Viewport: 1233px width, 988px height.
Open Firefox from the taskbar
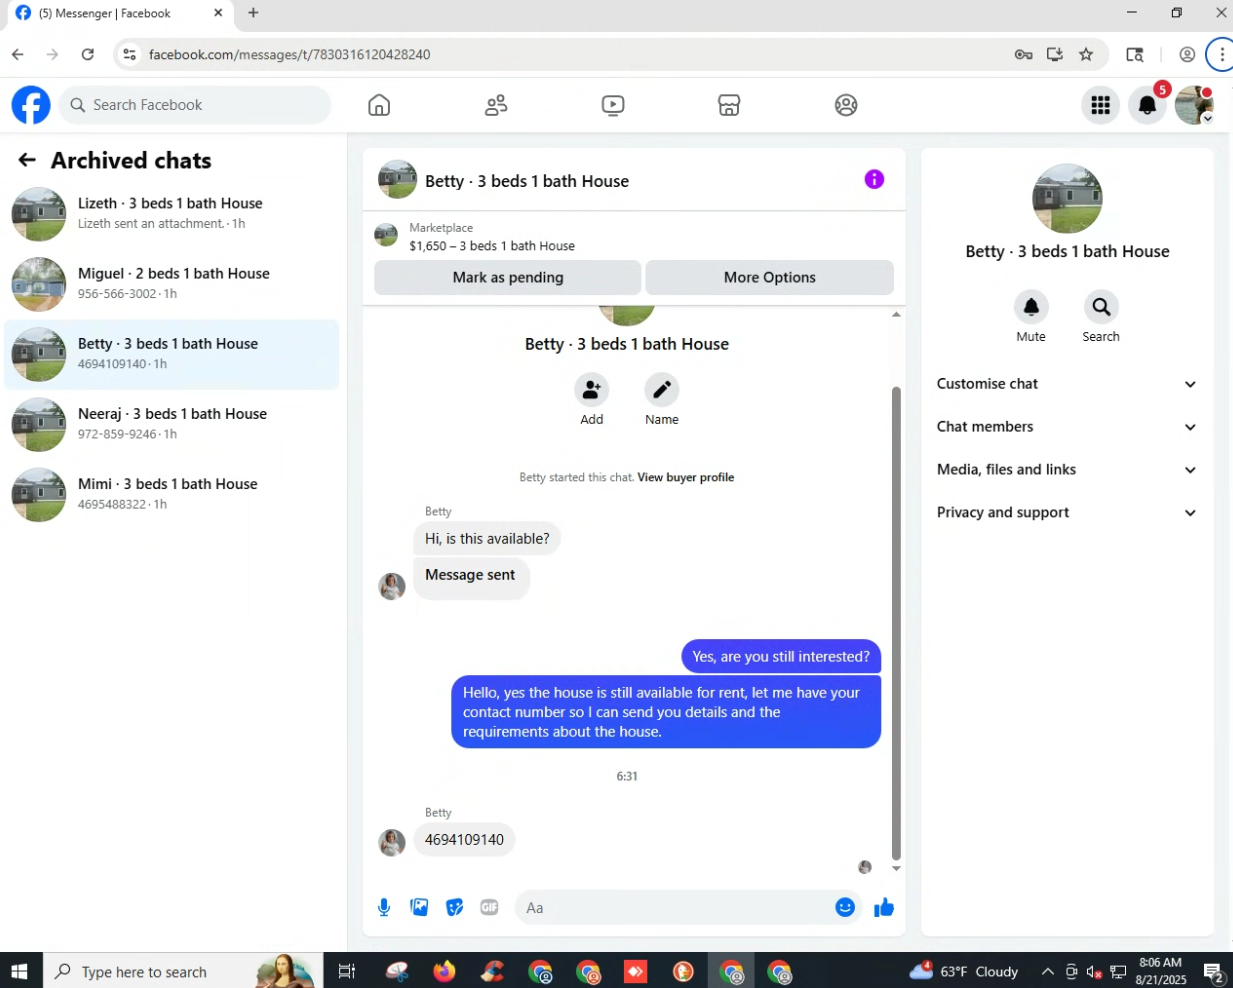coord(444,971)
